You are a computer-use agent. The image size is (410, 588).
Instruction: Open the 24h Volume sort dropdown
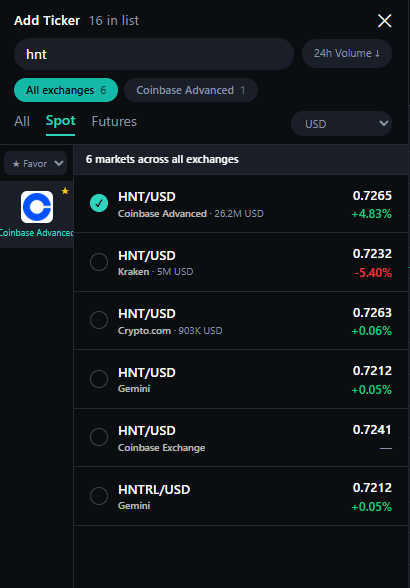[347, 54]
